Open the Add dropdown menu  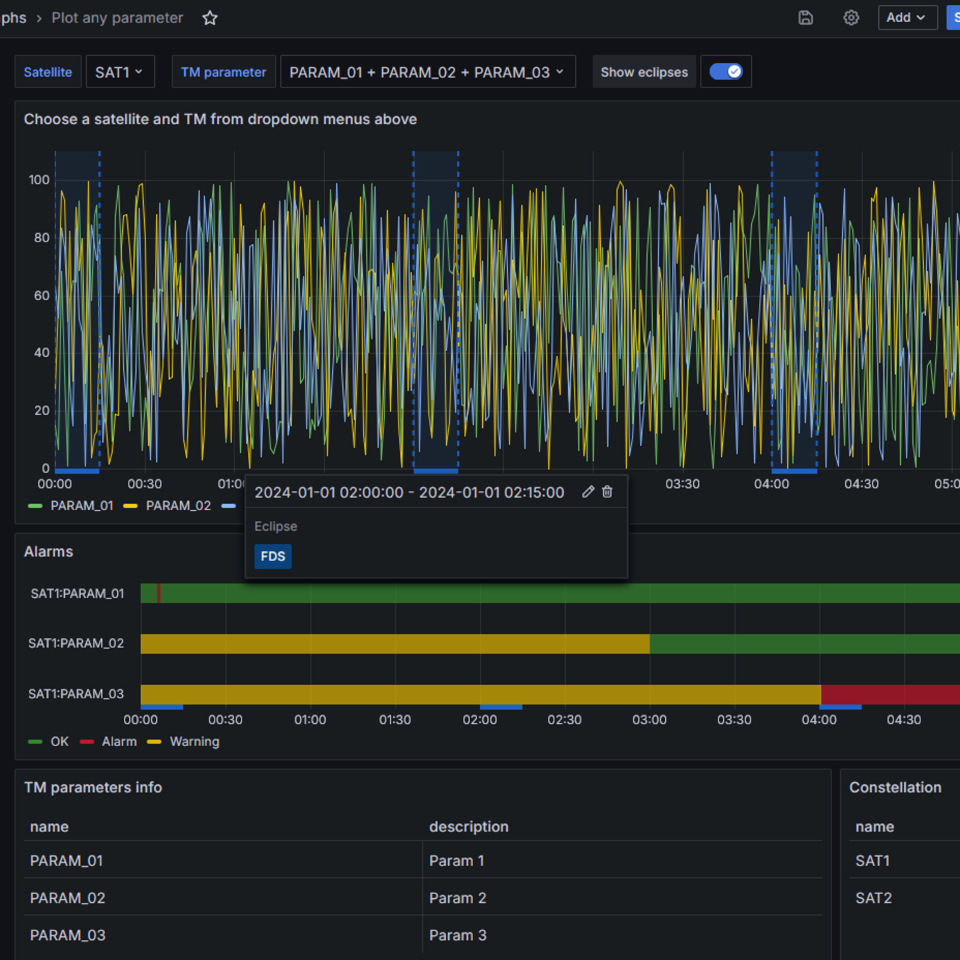point(907,18)
